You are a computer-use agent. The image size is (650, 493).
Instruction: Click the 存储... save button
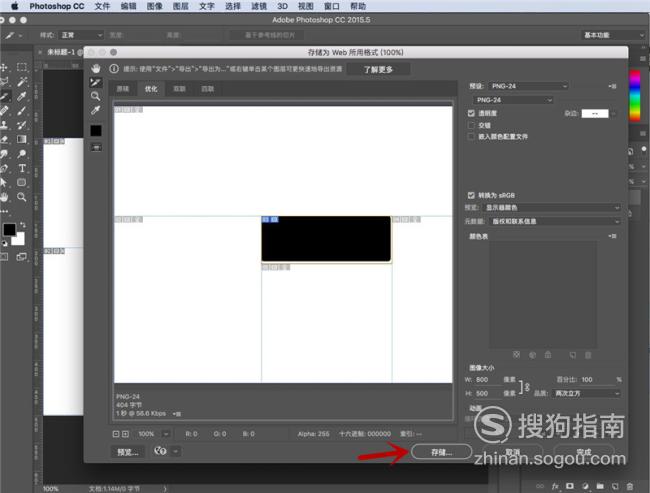pyautogui.click(x=441, y=452)
